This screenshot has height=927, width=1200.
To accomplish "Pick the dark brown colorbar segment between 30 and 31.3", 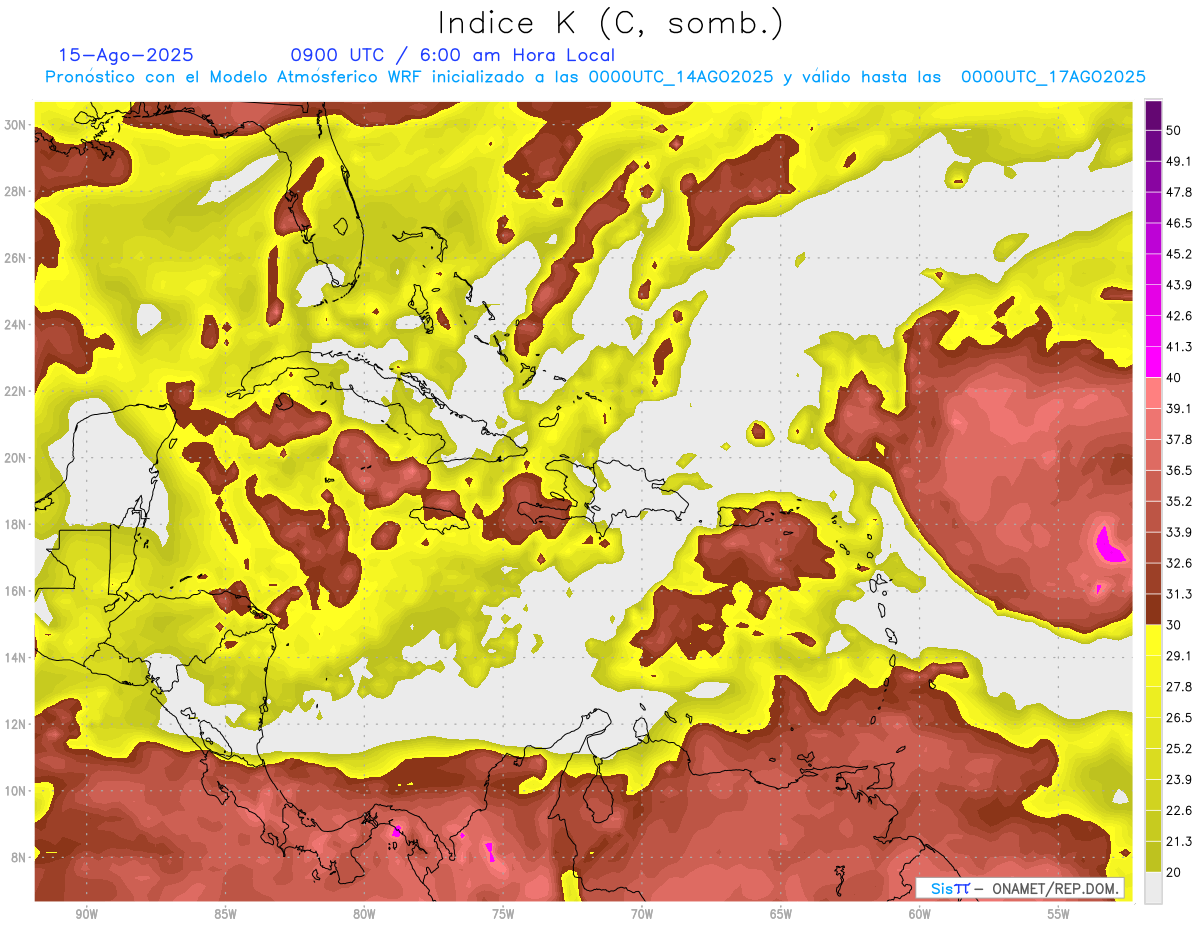I will tap(1153, 609).
